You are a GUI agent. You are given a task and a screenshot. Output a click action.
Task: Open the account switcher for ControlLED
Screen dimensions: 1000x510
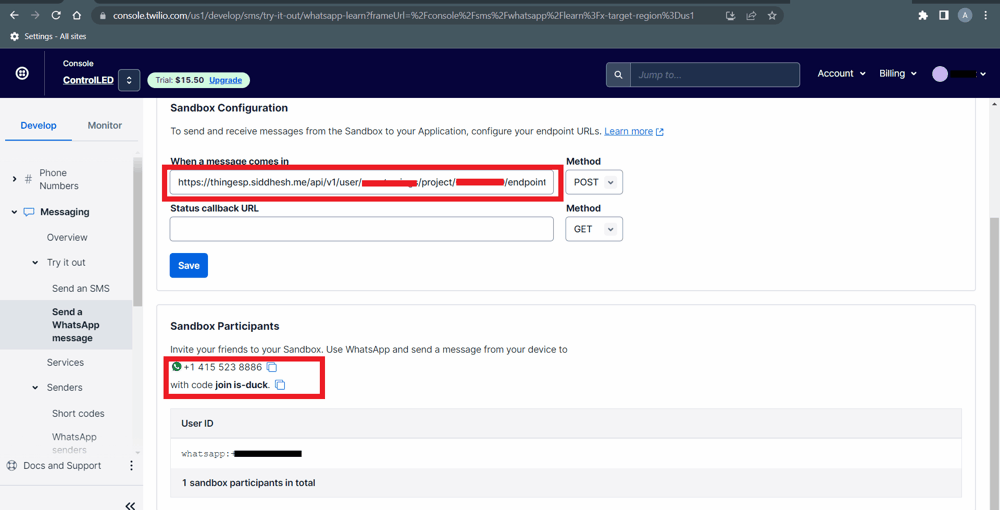pos(129,80)
